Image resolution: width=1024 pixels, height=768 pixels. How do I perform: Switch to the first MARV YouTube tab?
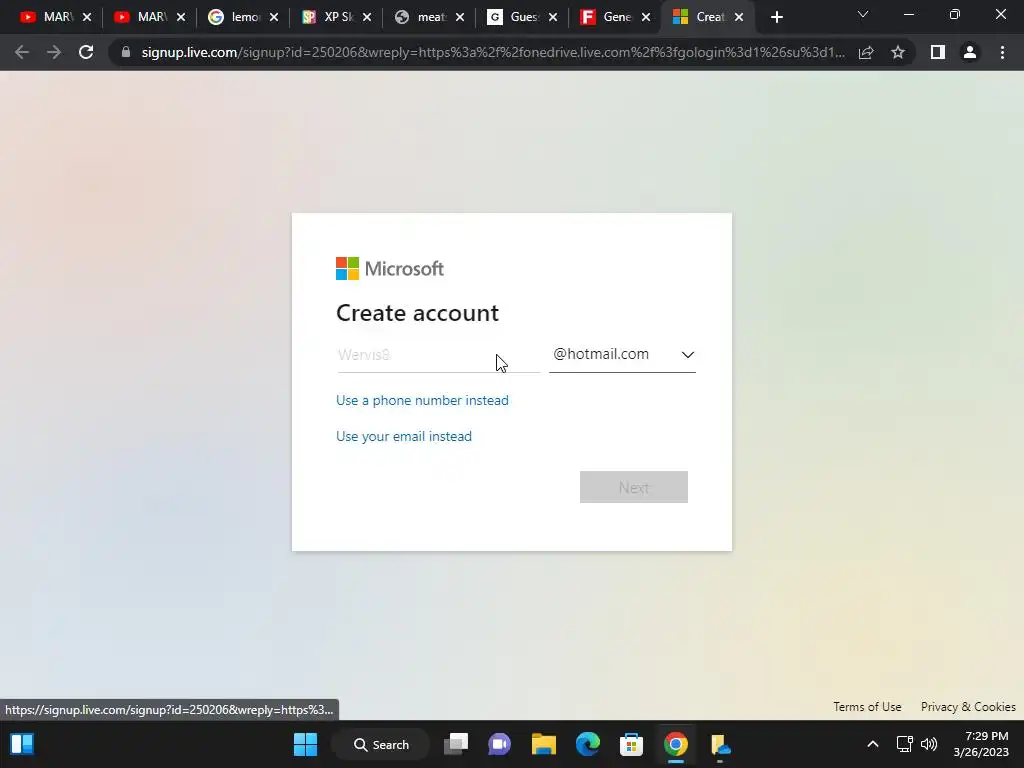click(48, 17)
